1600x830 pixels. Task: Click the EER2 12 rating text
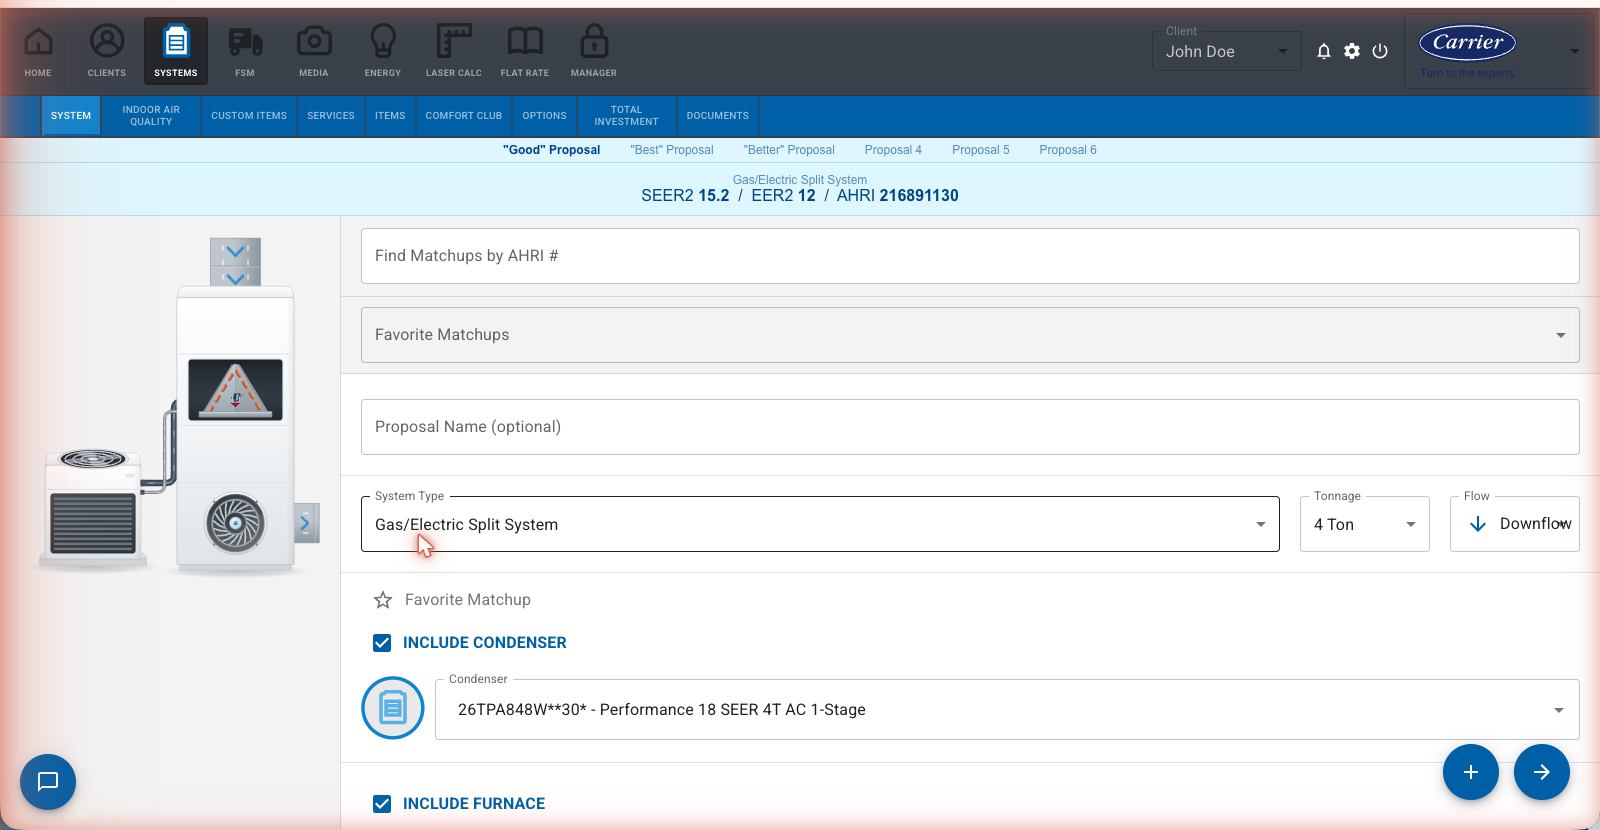783,196
